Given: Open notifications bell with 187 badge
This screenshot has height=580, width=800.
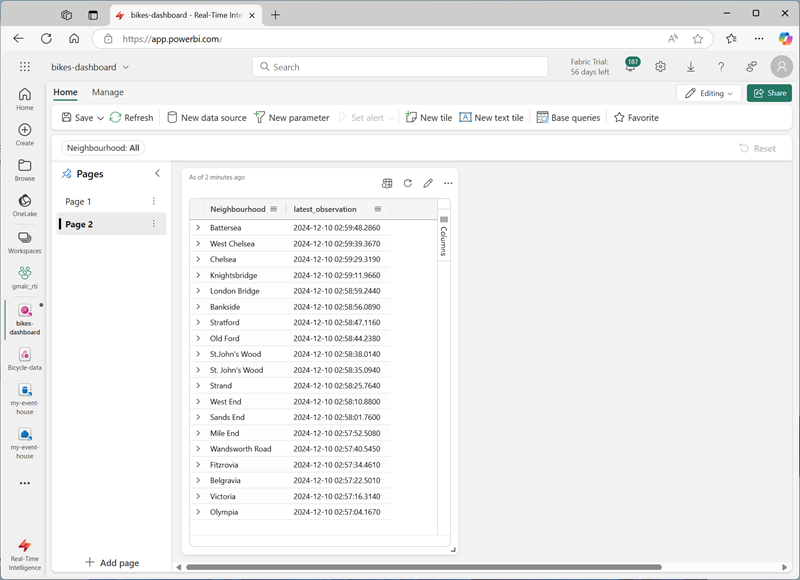Looking at the screenshot, I should coord(631,66).
